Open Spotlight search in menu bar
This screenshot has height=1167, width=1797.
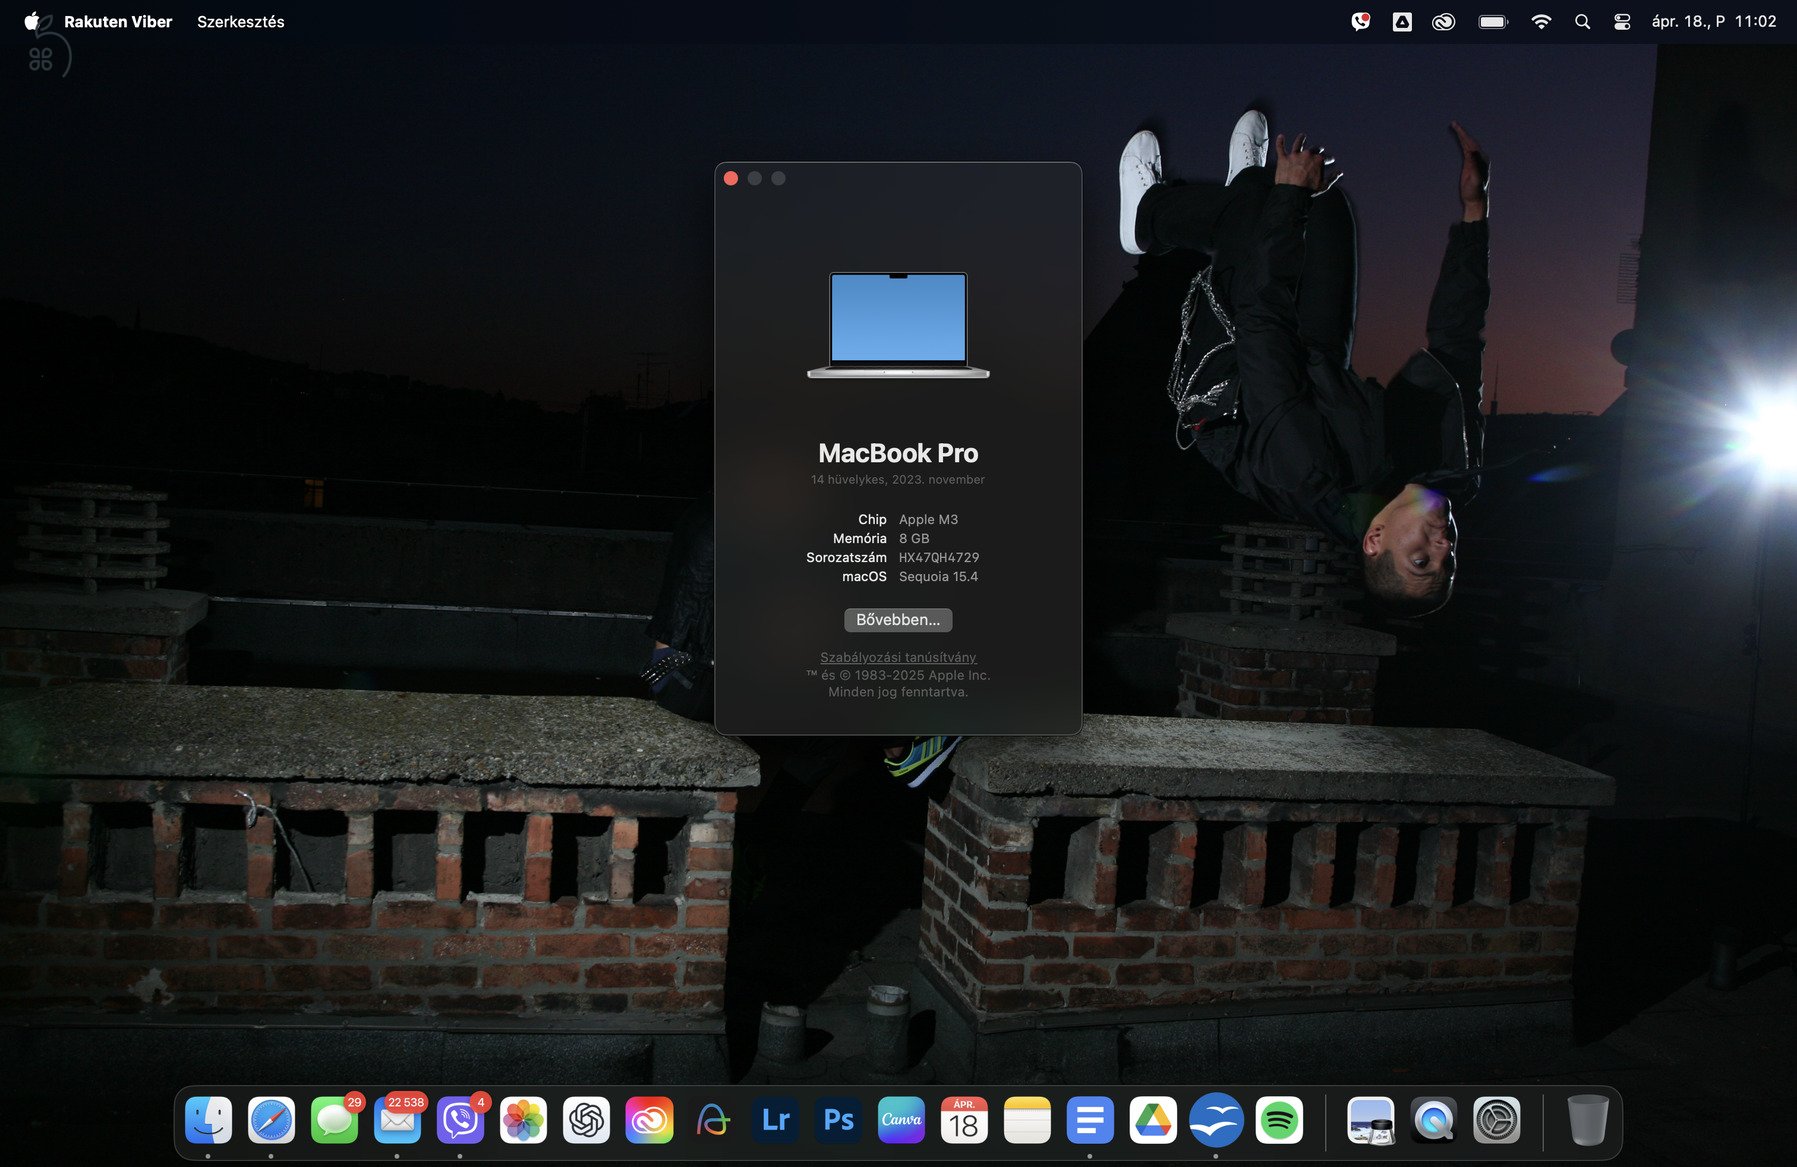(x=1582, y=21)
